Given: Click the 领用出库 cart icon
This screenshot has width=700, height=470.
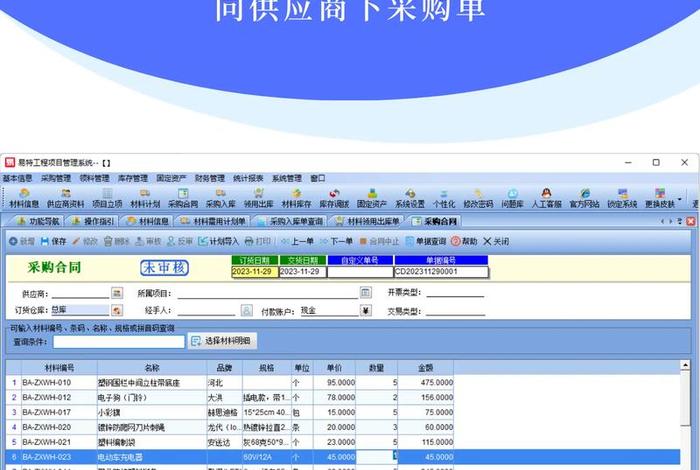Looking at the screenshot, I should click(x=258, y=198).
